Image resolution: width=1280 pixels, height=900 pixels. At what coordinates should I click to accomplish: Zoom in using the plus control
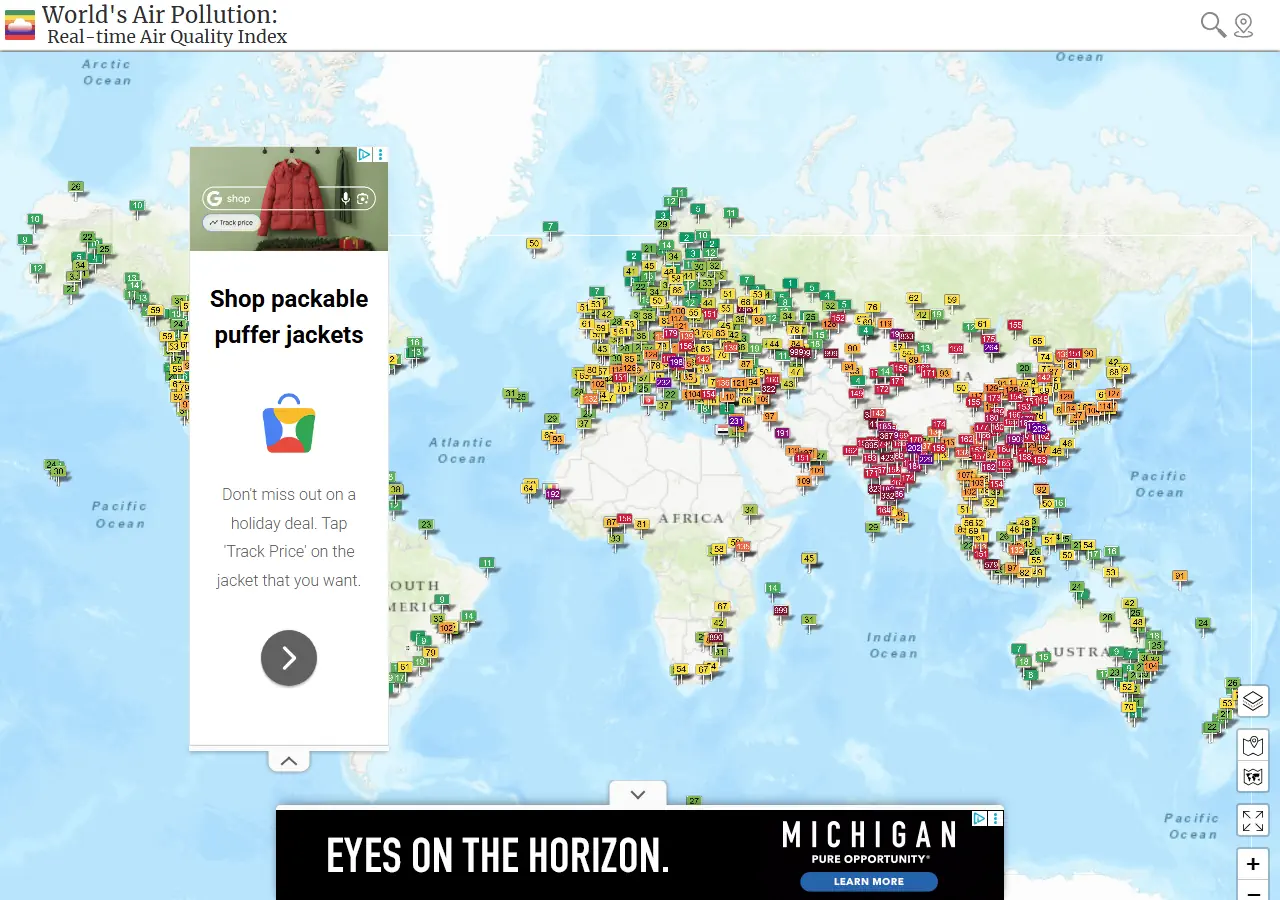point(1252,864)
